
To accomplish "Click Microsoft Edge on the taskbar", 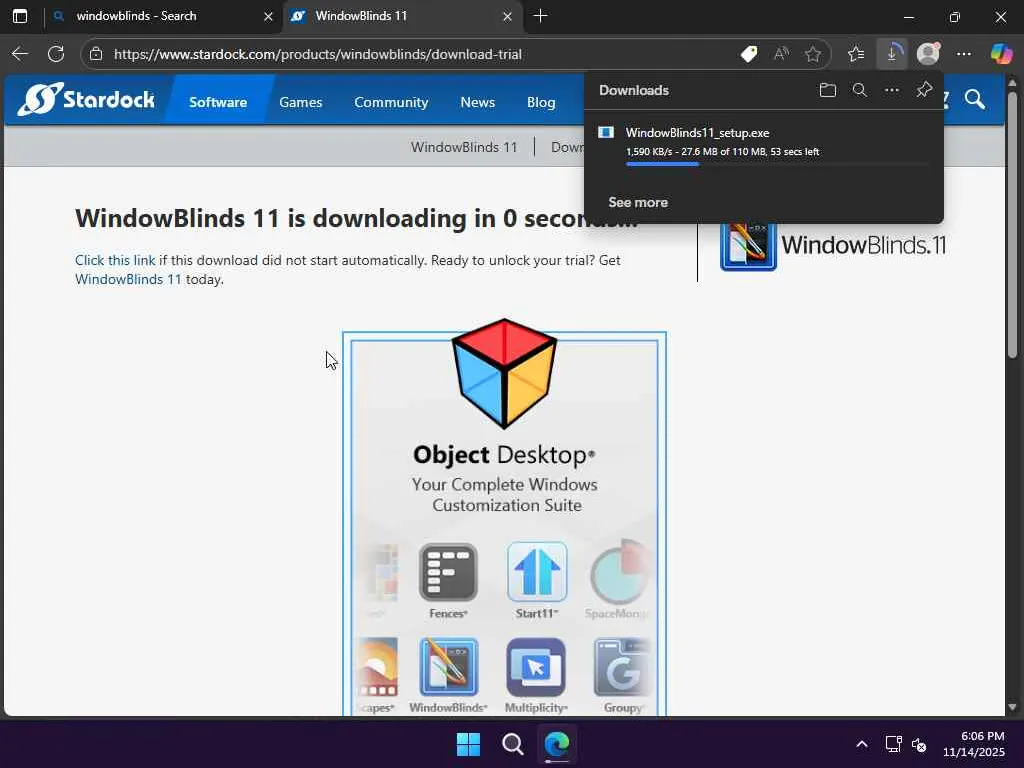I will coord(557,744).
